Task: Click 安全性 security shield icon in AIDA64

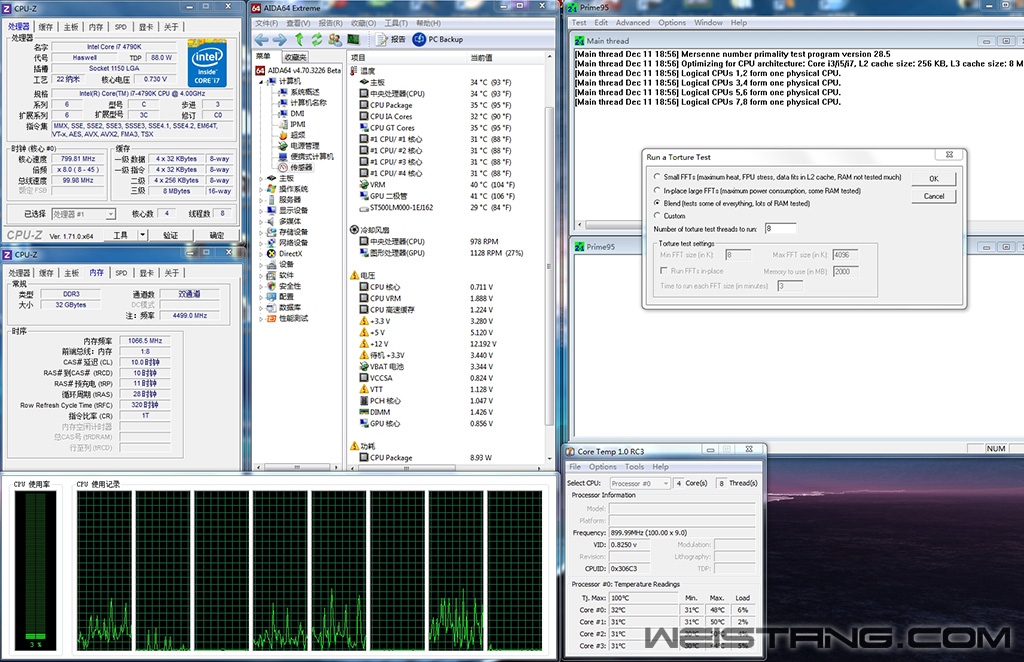Action: click(272, 286)
